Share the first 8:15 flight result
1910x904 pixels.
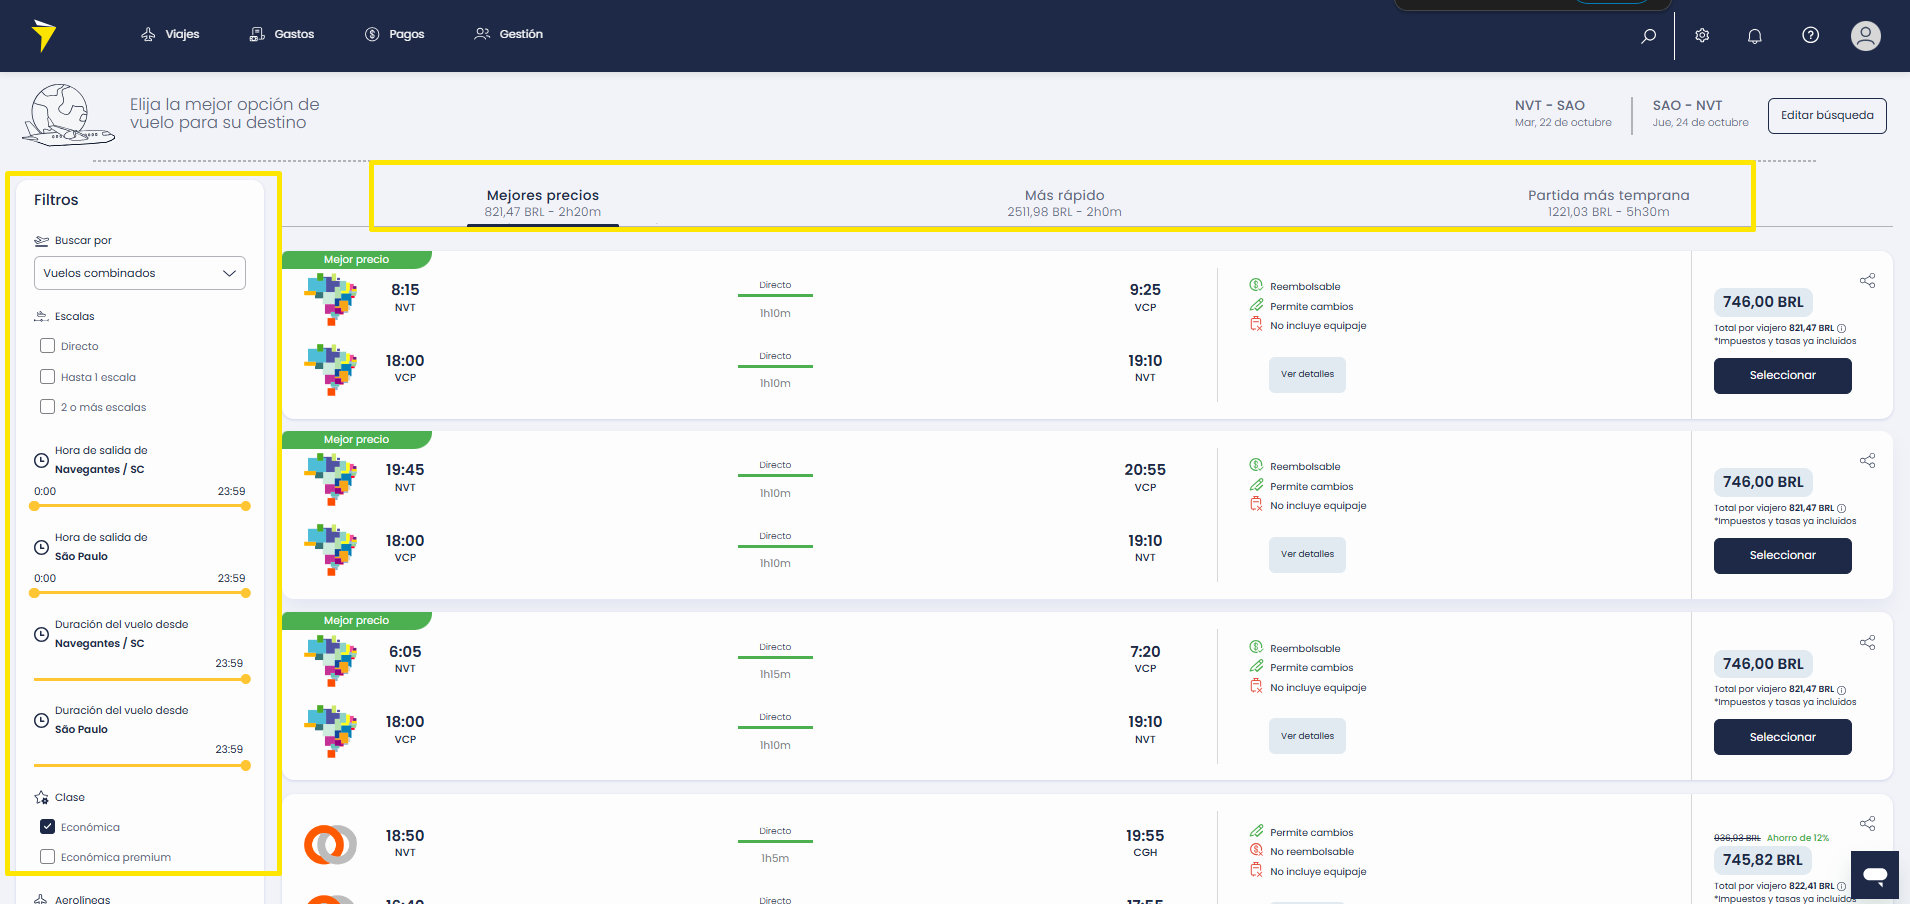[x=1867, y=281]
